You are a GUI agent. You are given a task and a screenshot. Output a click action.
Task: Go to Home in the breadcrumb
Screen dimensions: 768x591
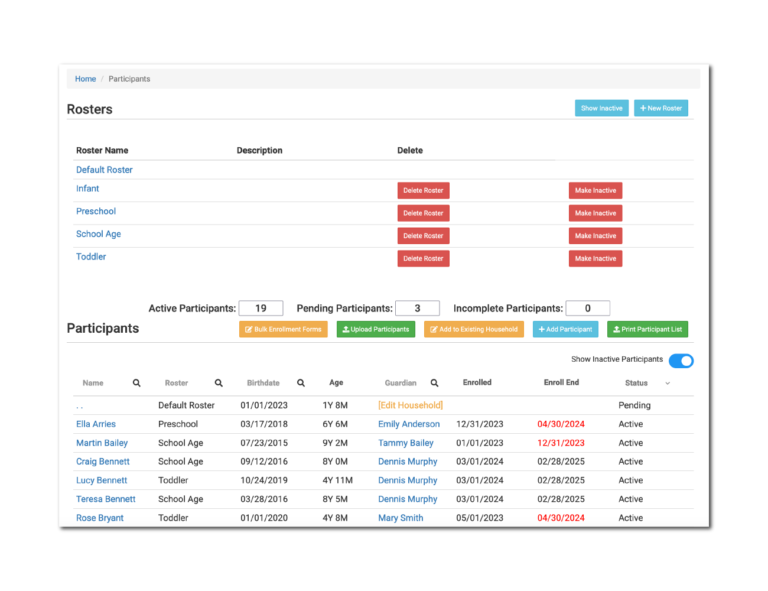[85, 79]
